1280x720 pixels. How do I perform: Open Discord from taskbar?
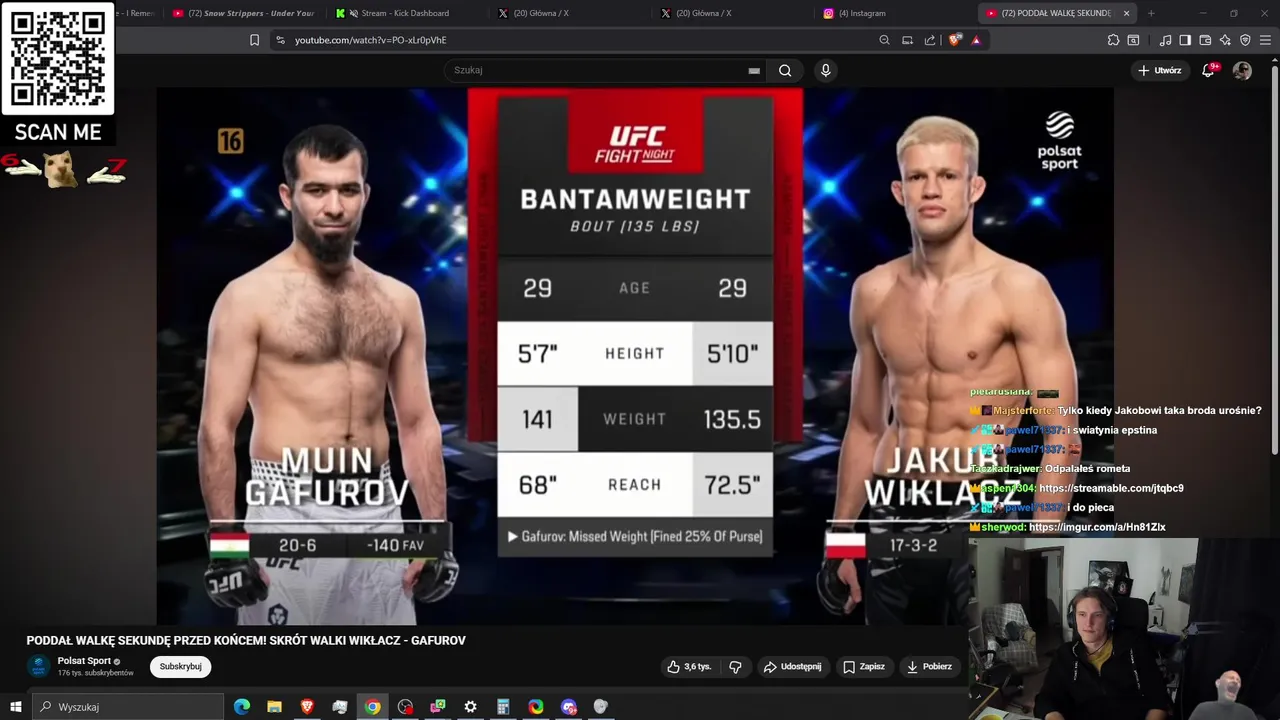click(x=569, y=707)
